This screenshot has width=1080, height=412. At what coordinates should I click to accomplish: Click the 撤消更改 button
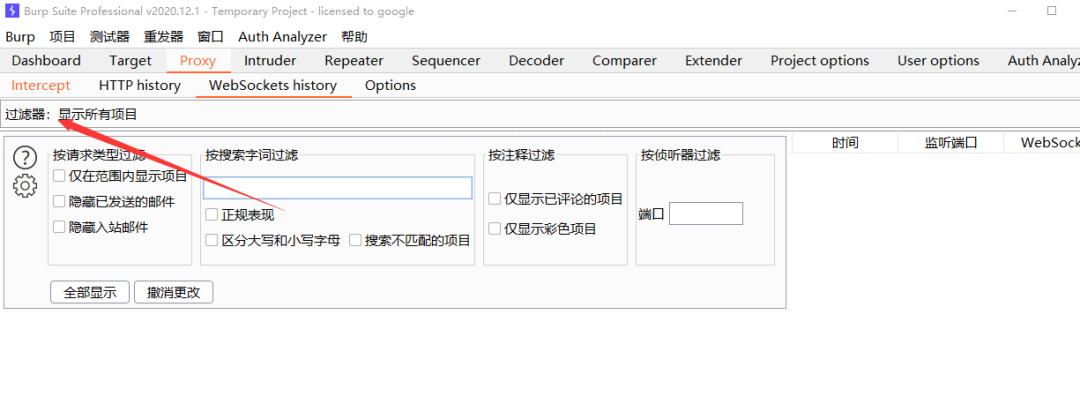click(174, 292)
